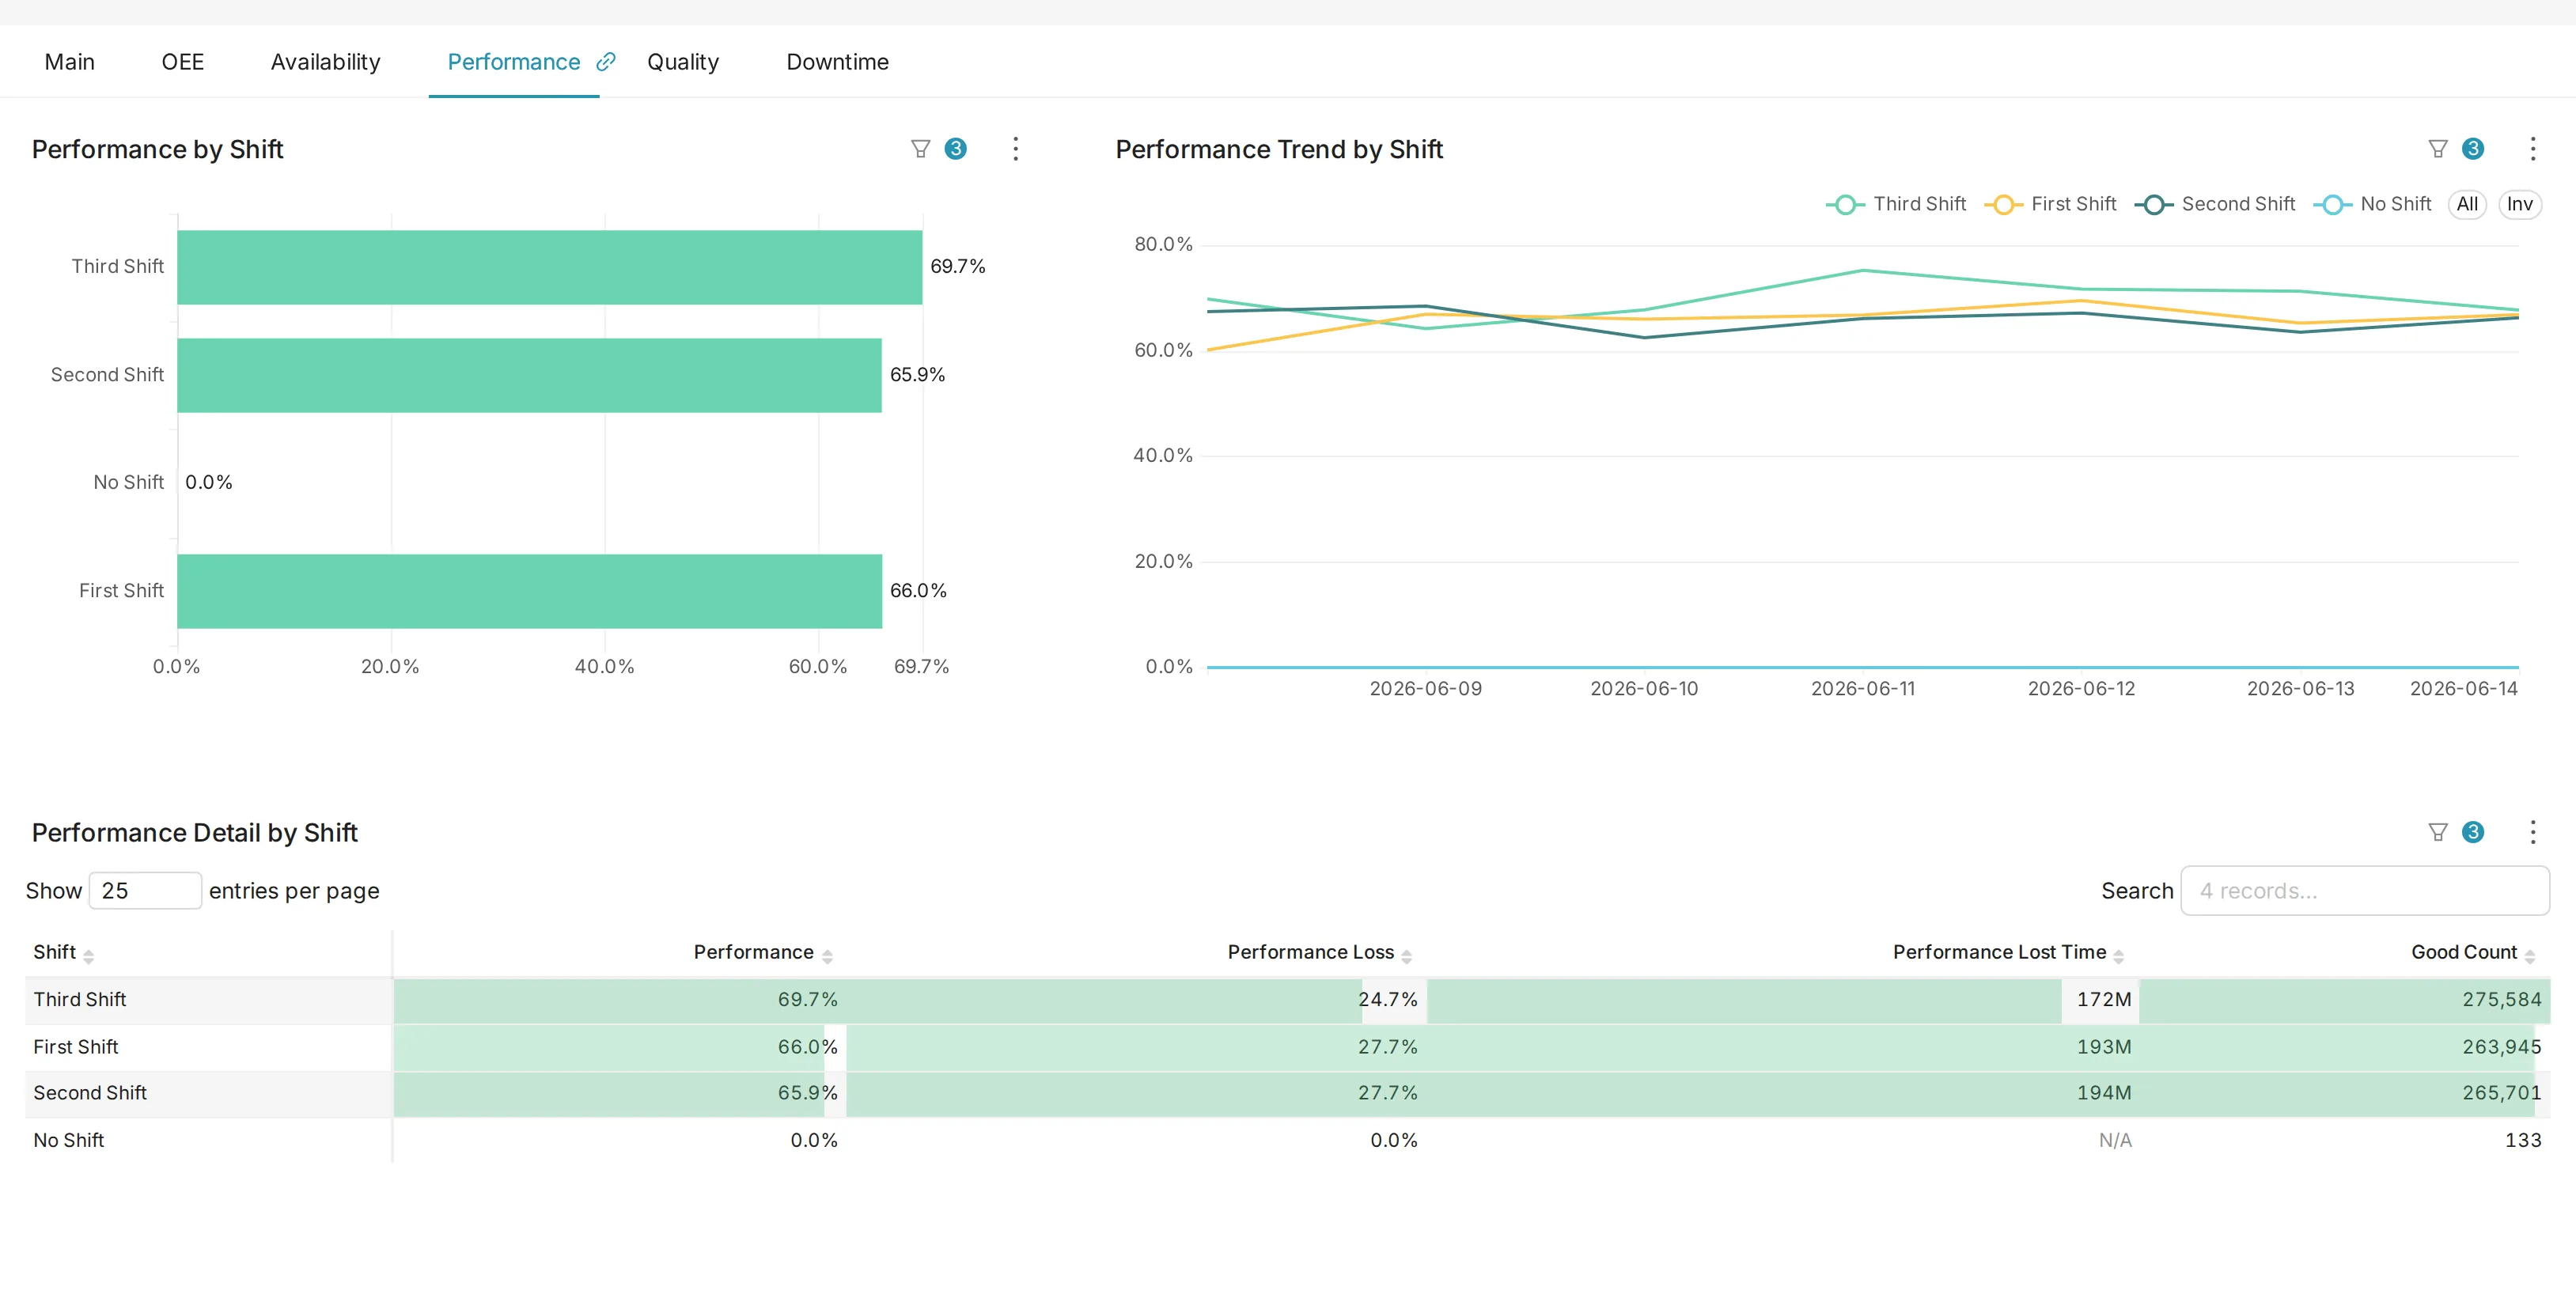This screenshot has width=2576, height=1313.
Task: Click 0.0% label of No Shift bar
Action: [x=208, y=482]
